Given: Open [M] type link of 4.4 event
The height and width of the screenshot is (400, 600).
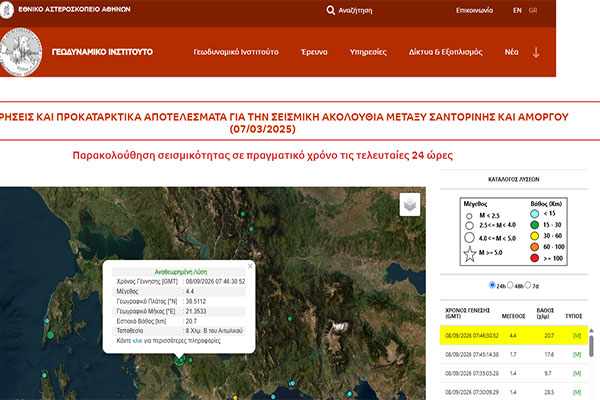Looking at the screenshot, I should pyautogui.click(x=577, y=336).
